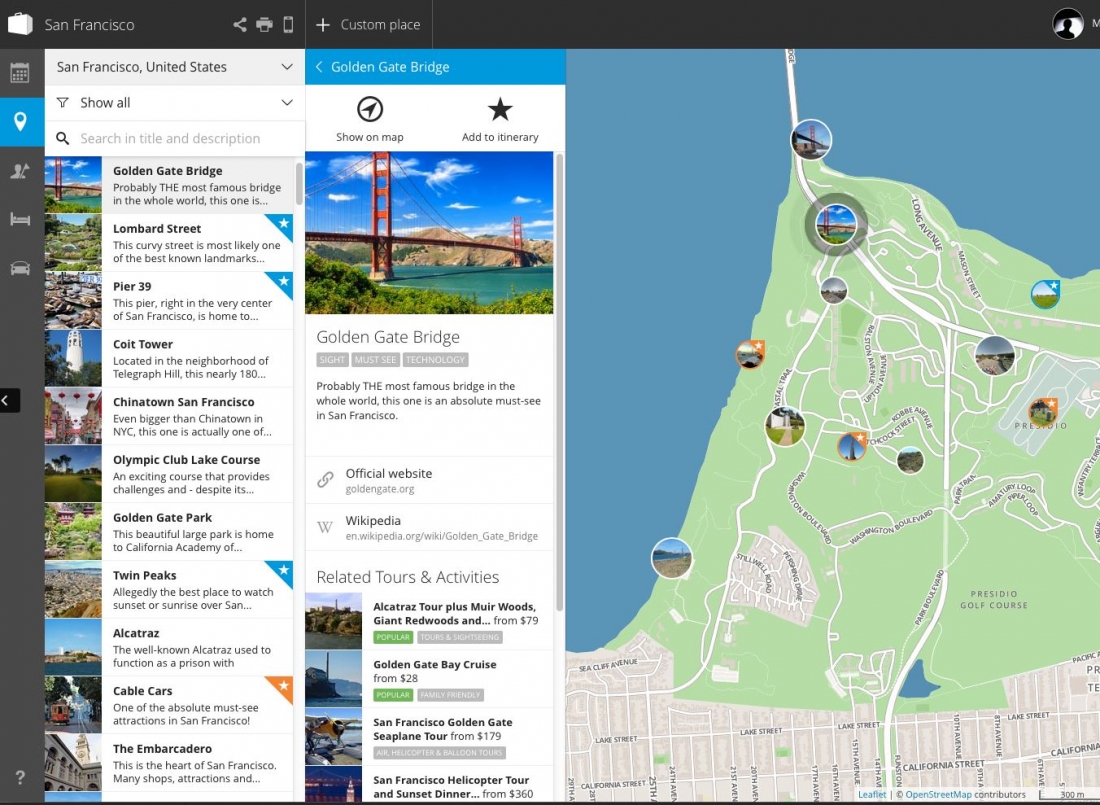The width and height of the screenshot is (1100, 805).
Task: Open the Official website goldengate.org link
Action: [388, 480]
